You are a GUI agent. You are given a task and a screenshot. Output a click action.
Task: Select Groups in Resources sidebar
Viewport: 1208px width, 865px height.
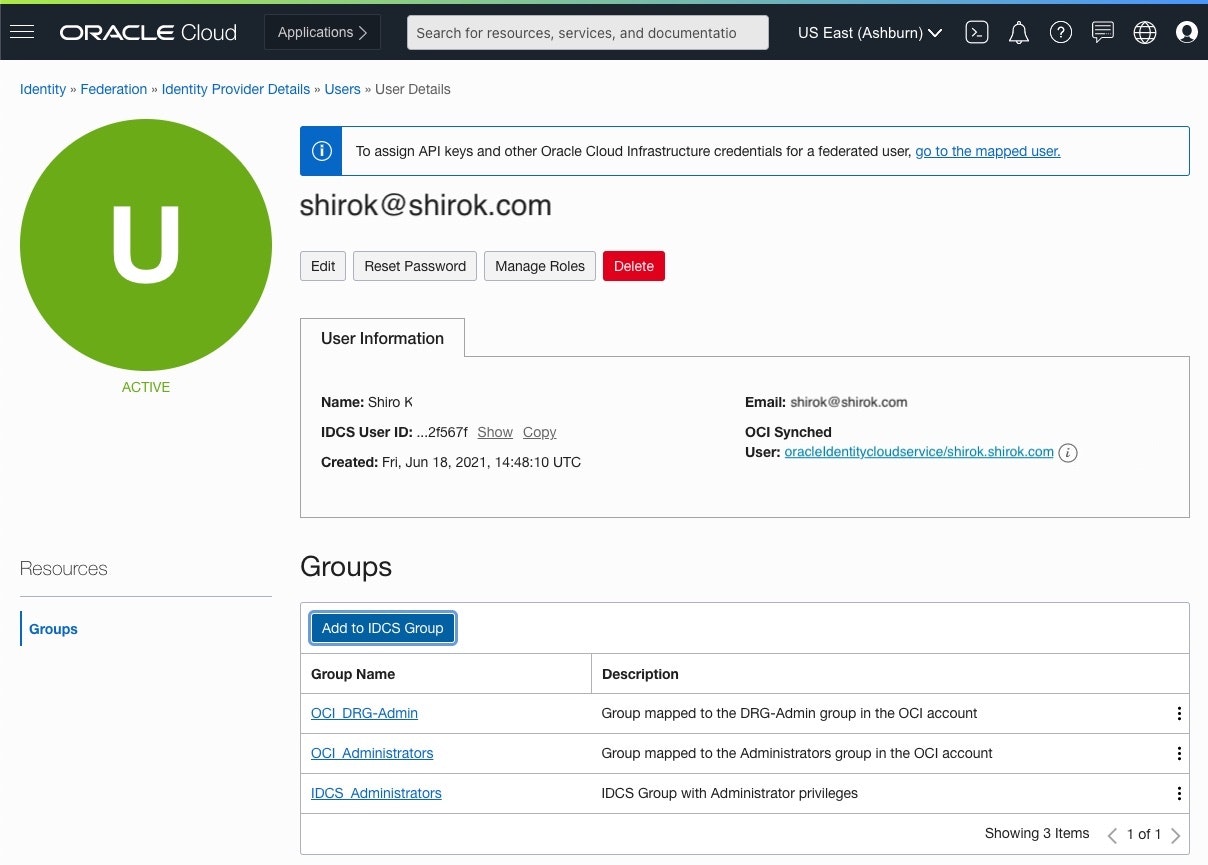(53, 629)
